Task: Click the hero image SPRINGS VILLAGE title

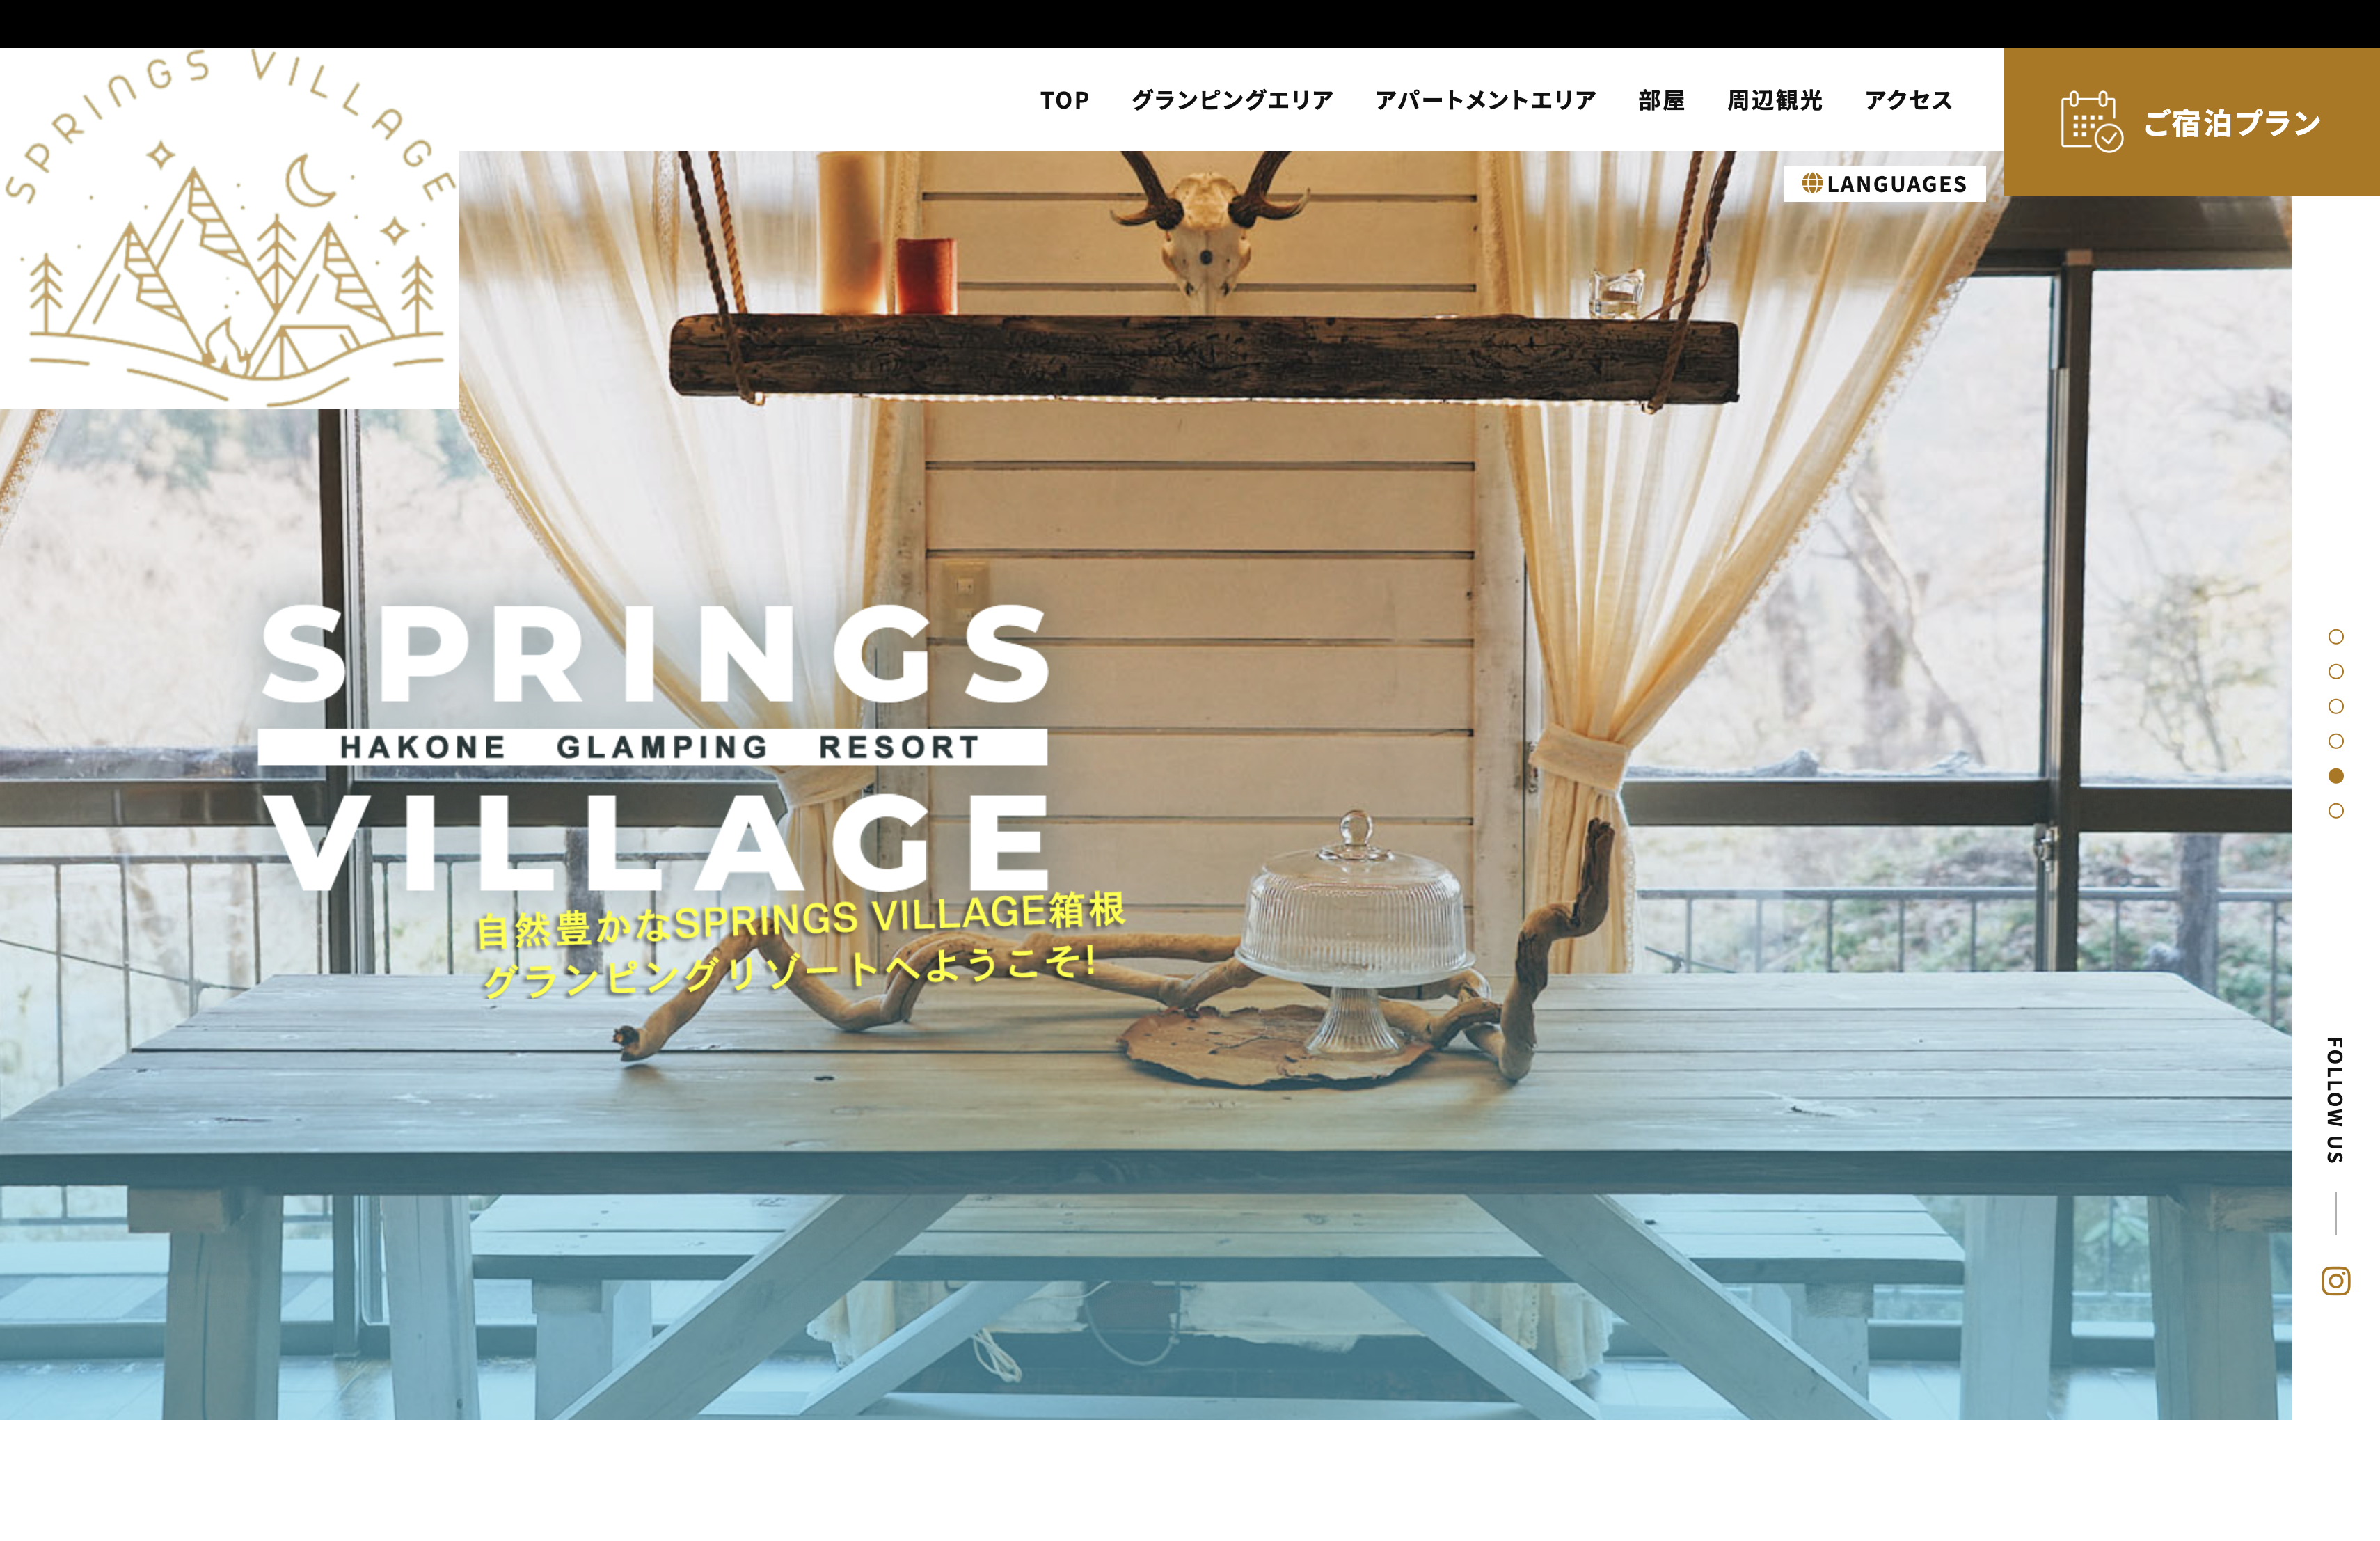Action: (x=654, y=747)
